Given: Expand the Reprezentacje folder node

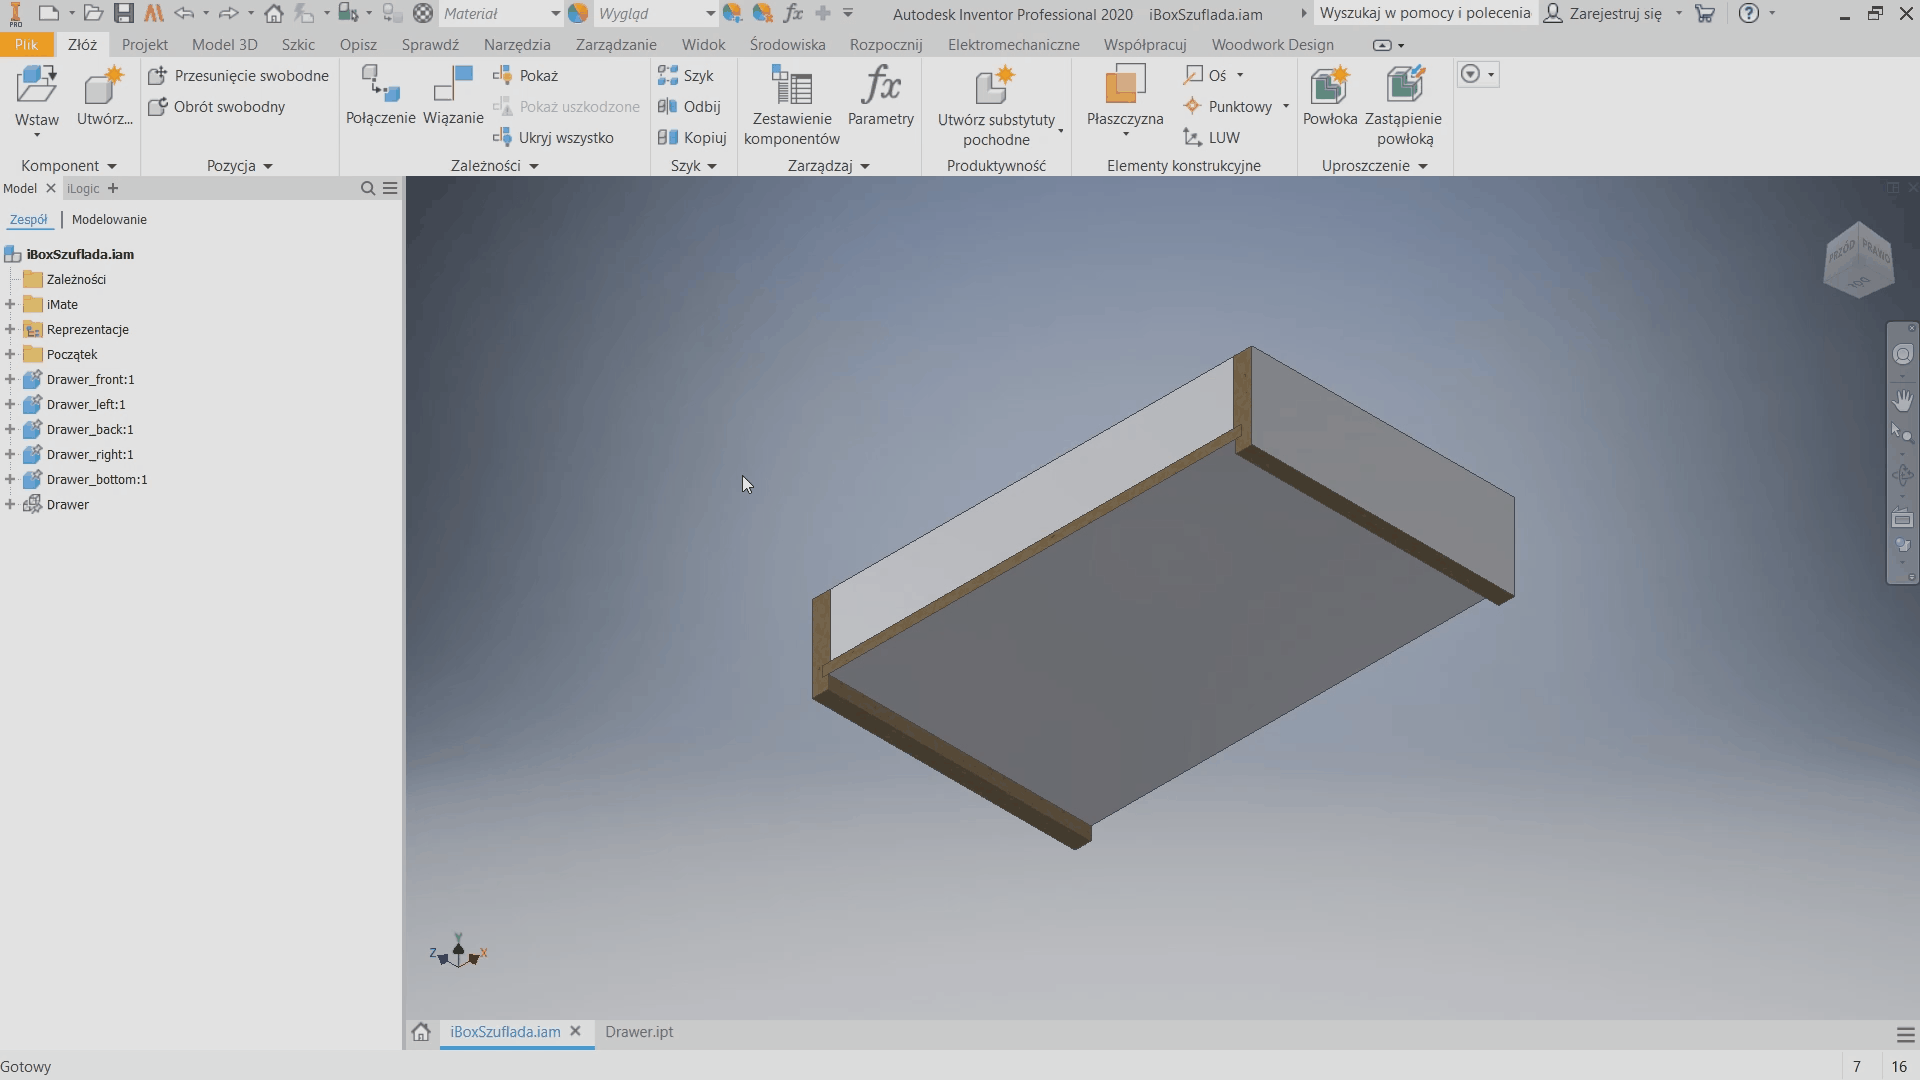Looking at the screenshot, I should [10, 330].
